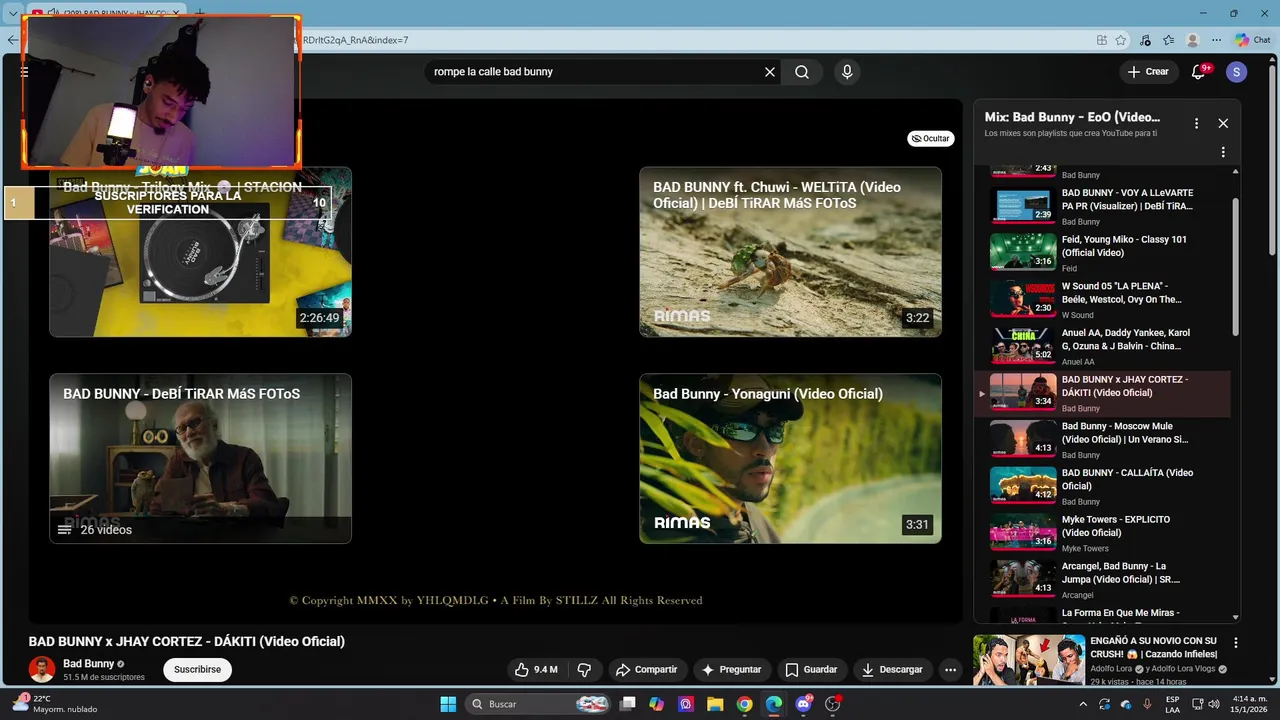
Task: Open the tab list dropdown arrow
Action: (x=12, y=13)
